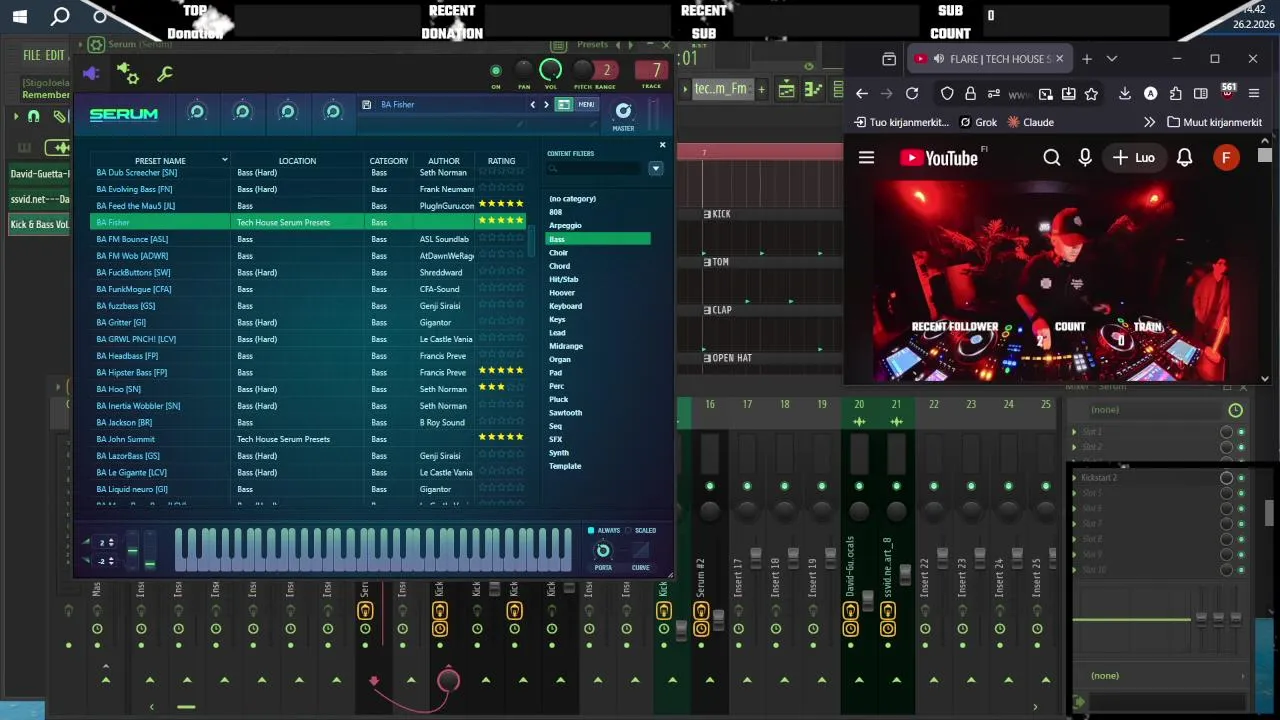This screenshot has width=1280, height=720.
Task: Open the browser list-all-tabs chevron
Action: pos(1111,59)
